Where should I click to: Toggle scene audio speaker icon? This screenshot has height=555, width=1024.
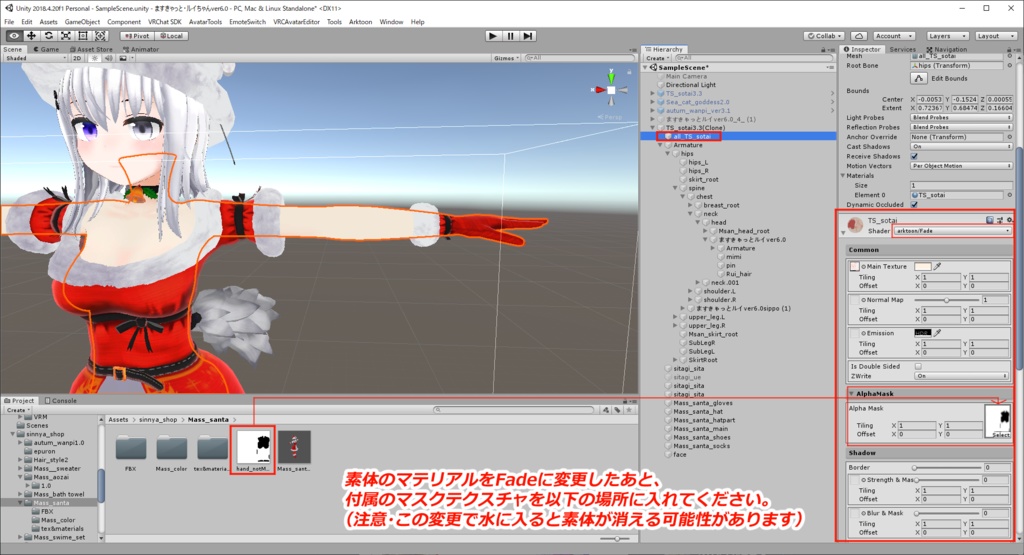(x=108, y=58)
